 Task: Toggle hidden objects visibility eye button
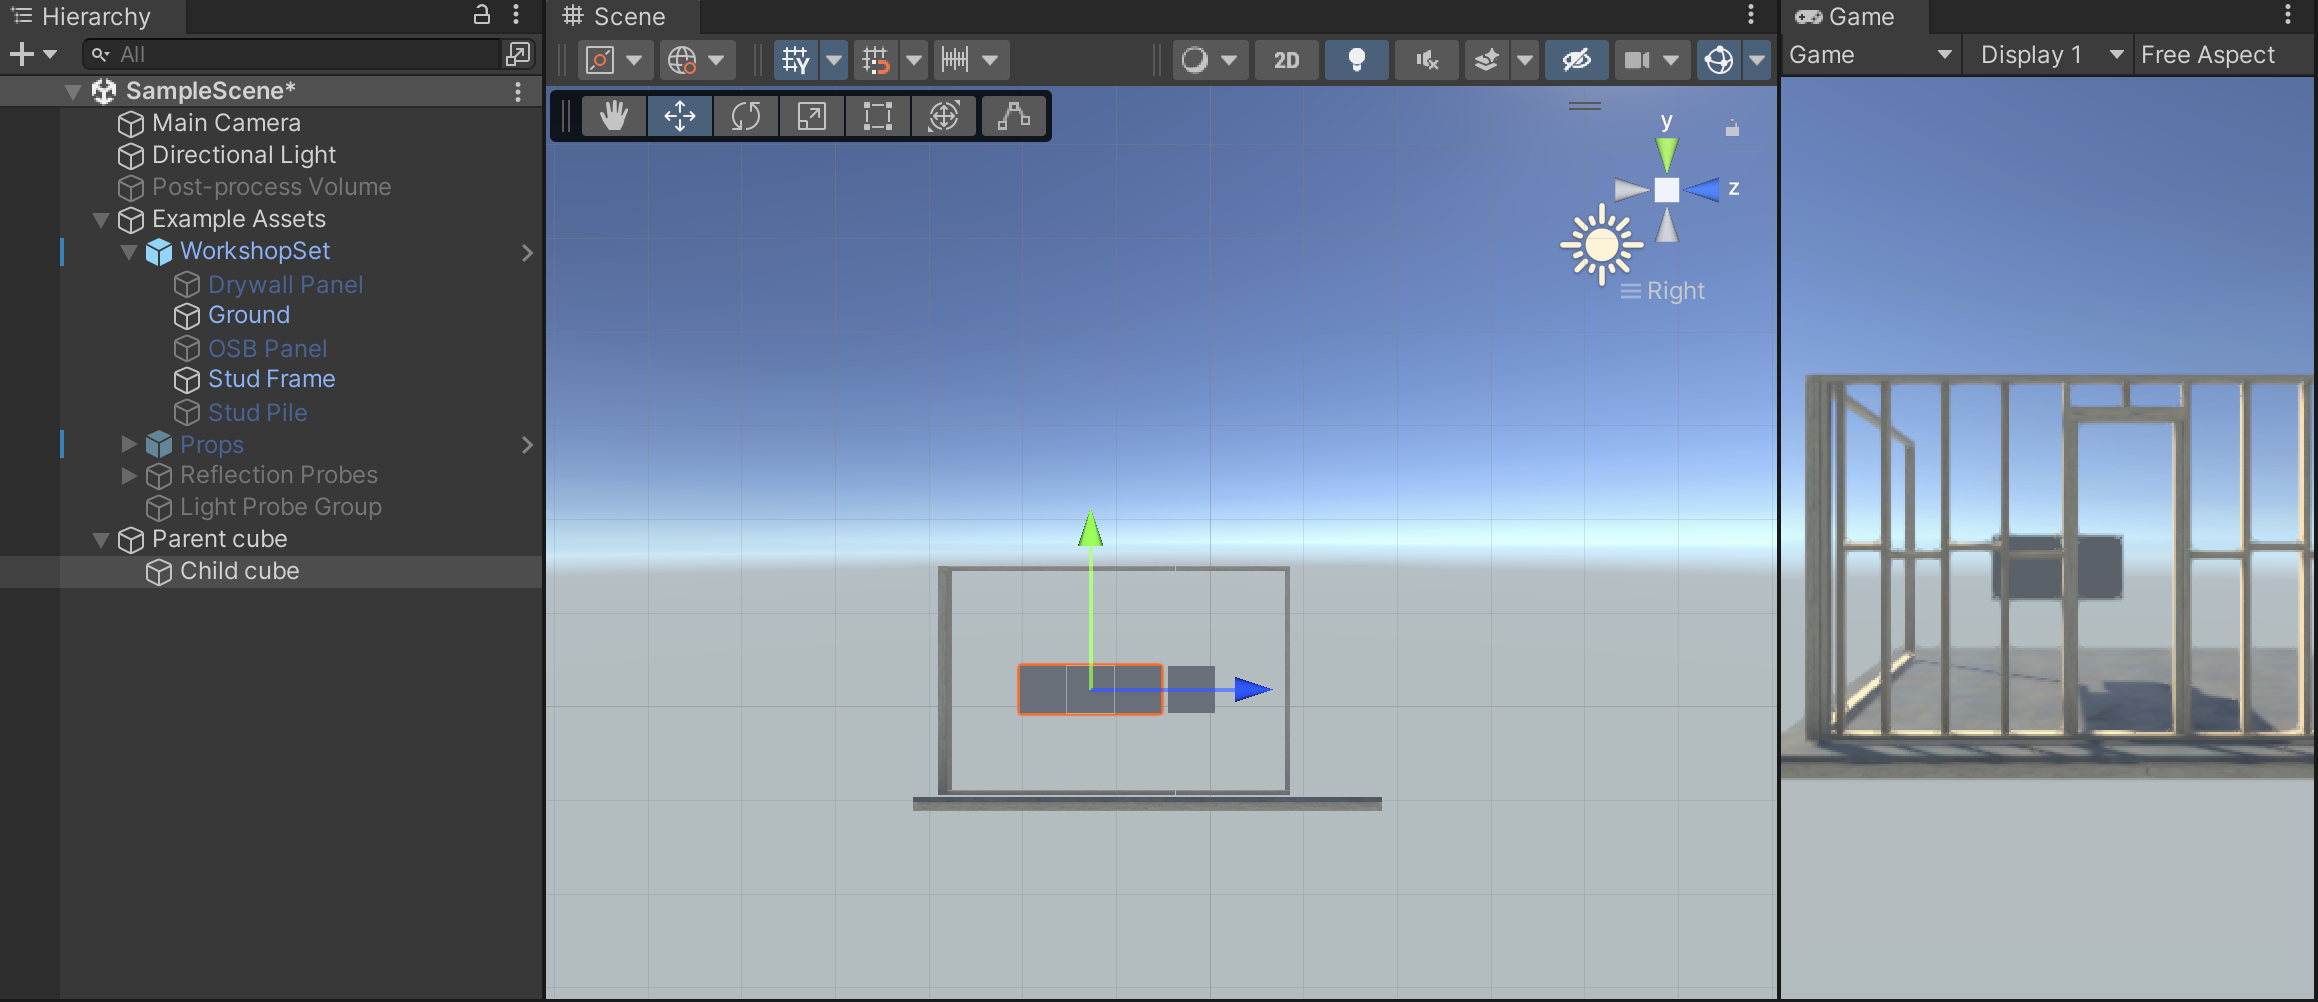[x=1577, y=60]
